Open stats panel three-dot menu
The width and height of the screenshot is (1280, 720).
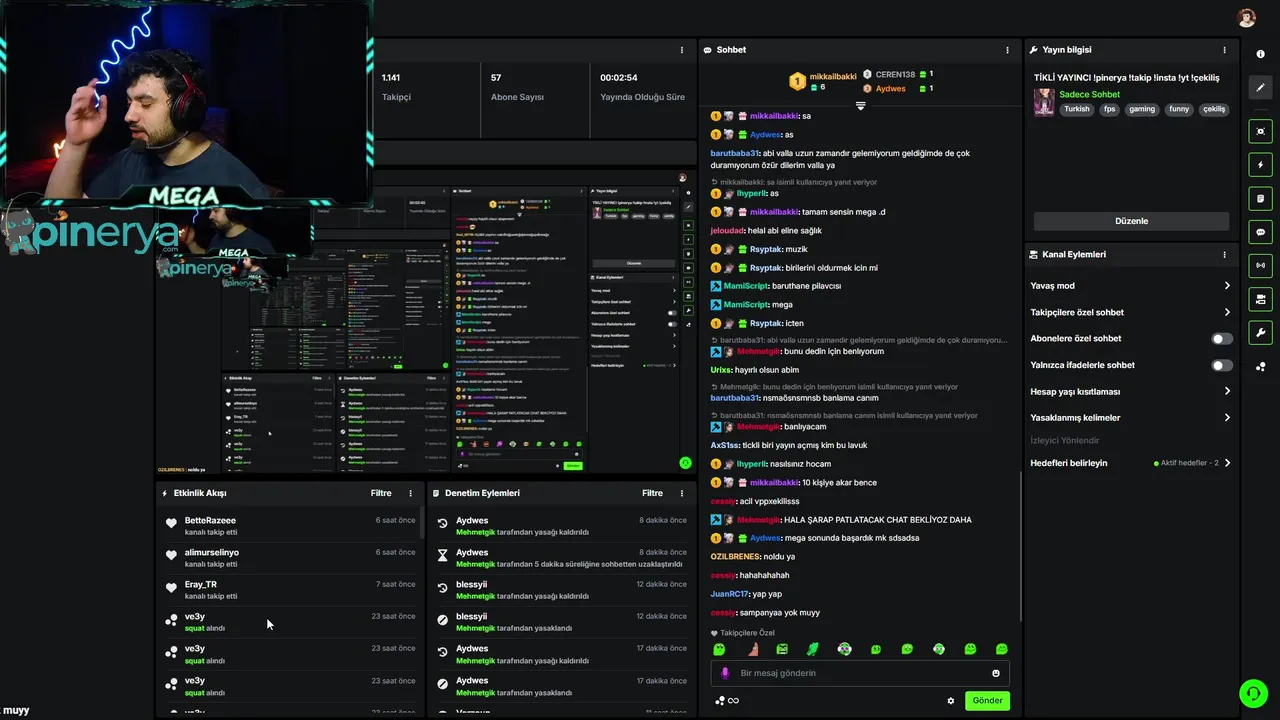682,50
